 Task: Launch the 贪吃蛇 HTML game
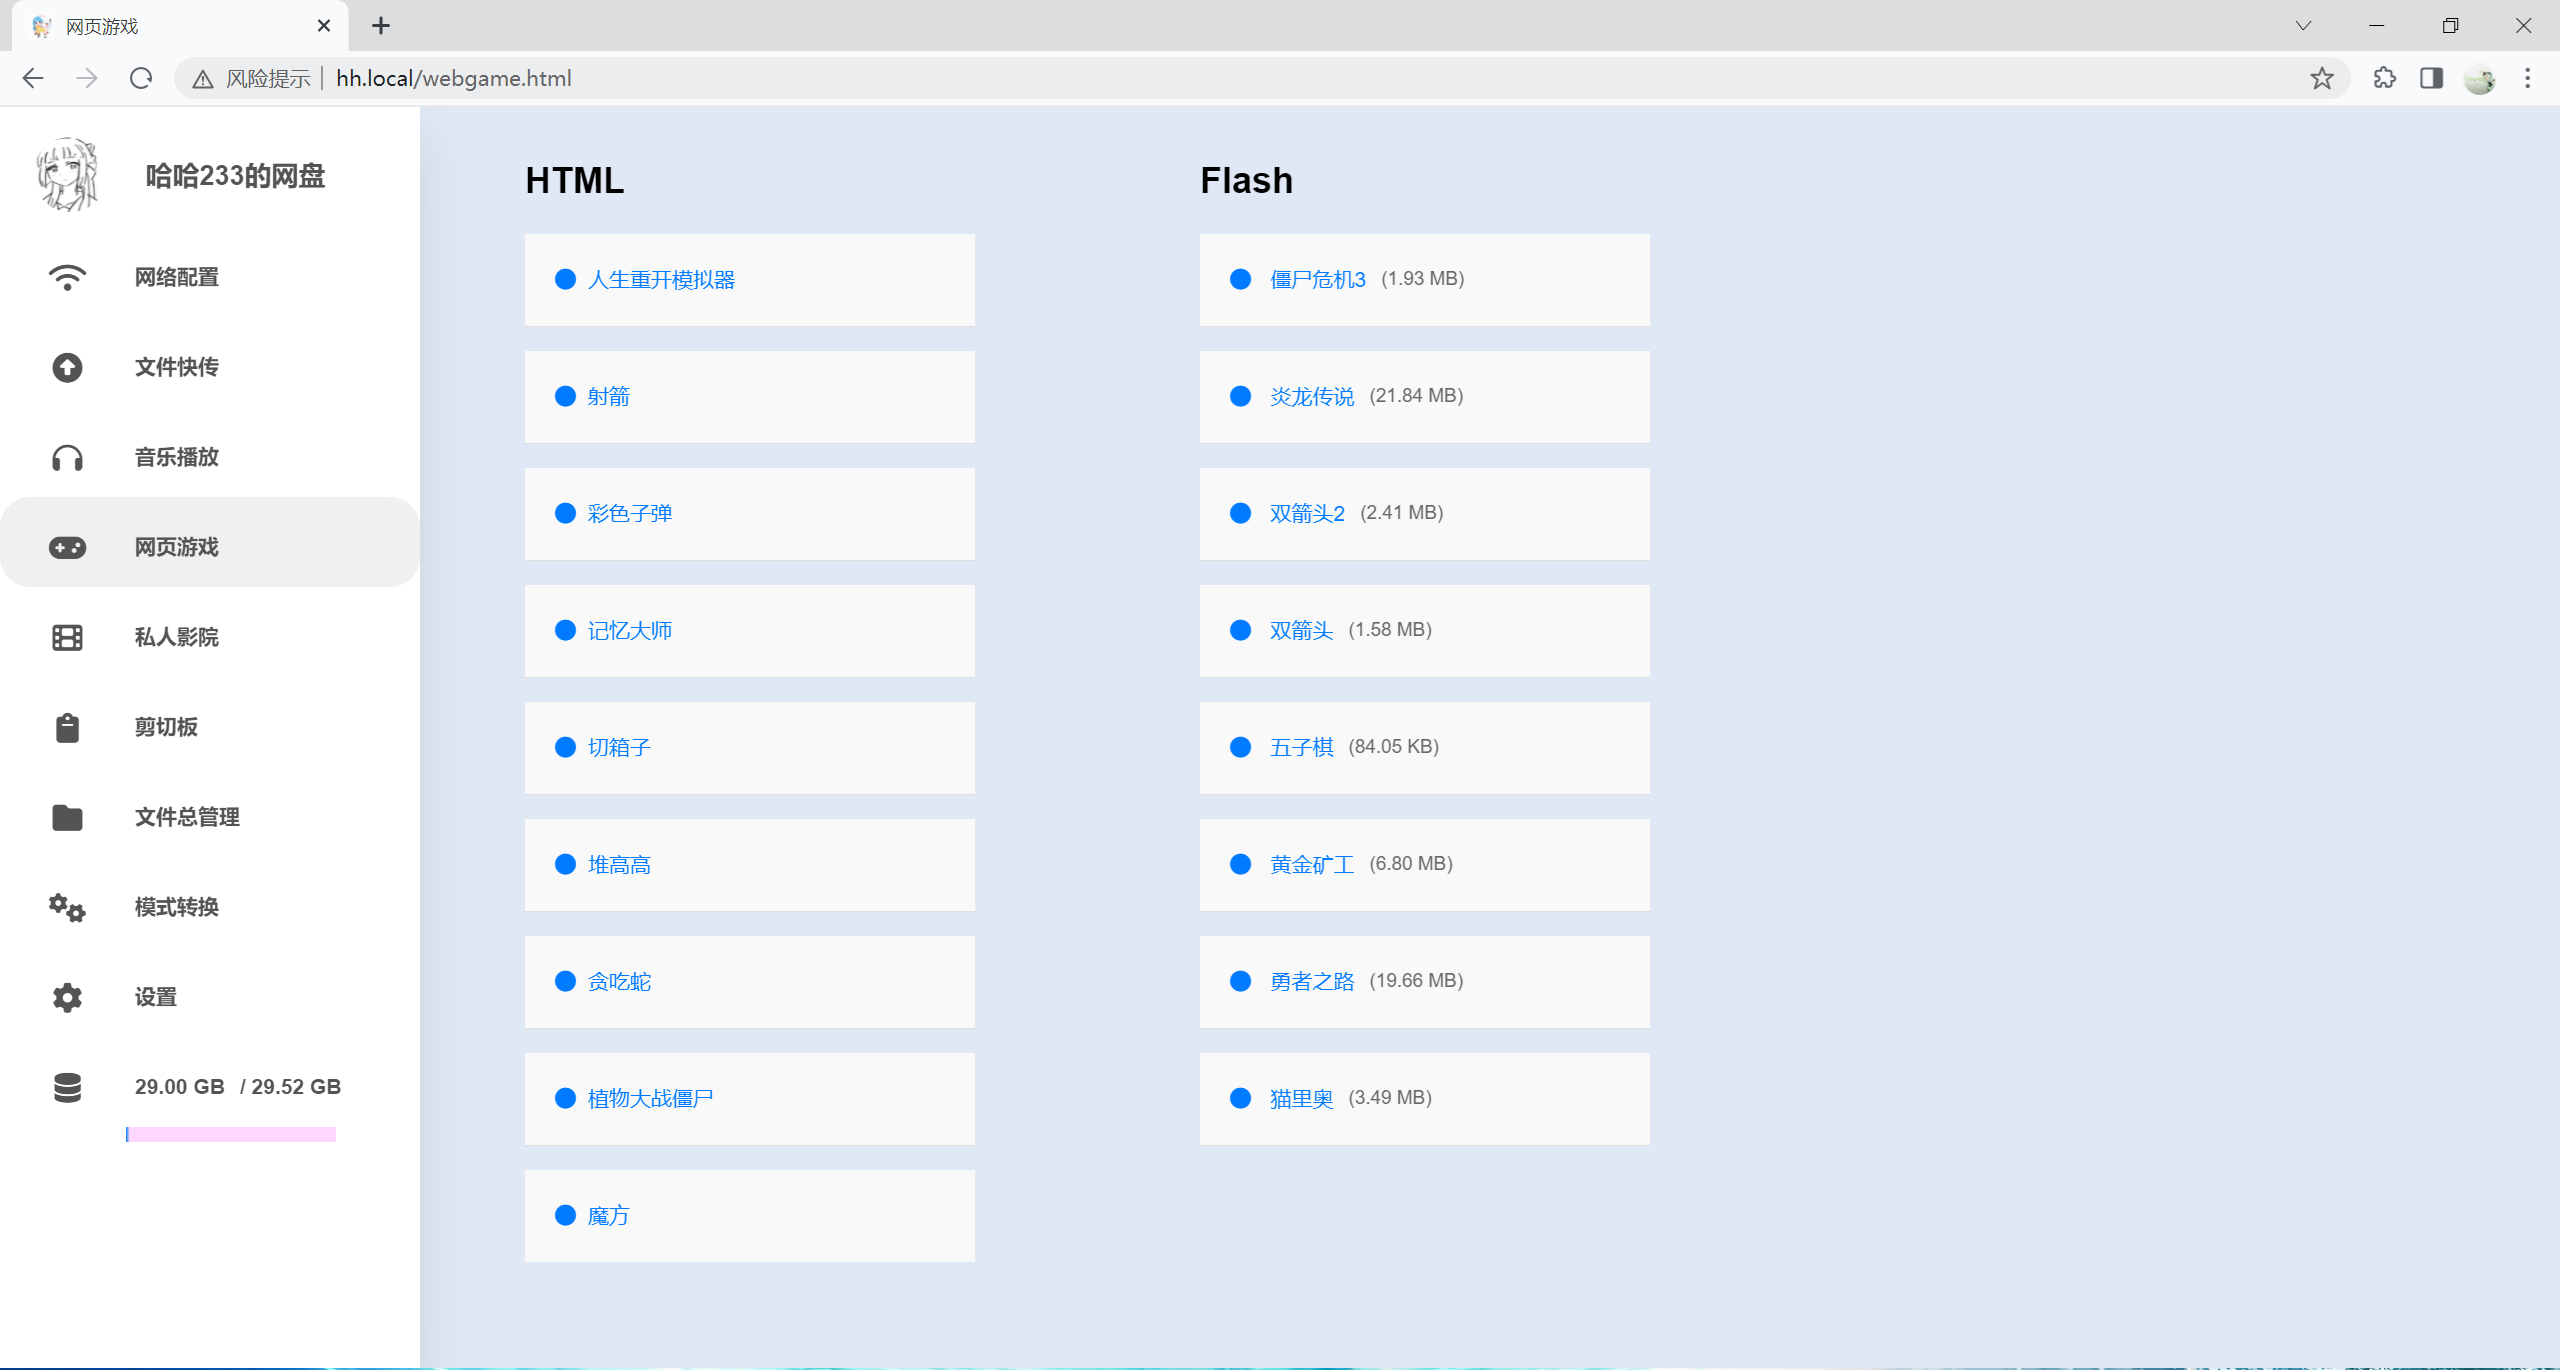click(619, 982)
